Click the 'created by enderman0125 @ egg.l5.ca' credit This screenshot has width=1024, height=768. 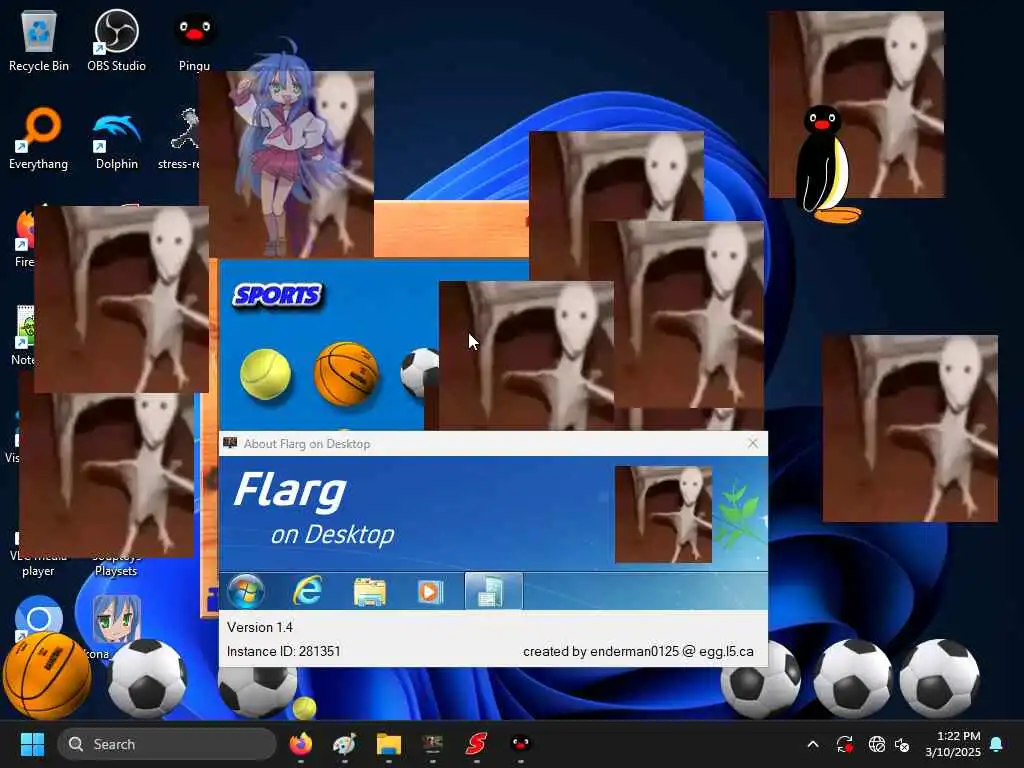(638, 651)
